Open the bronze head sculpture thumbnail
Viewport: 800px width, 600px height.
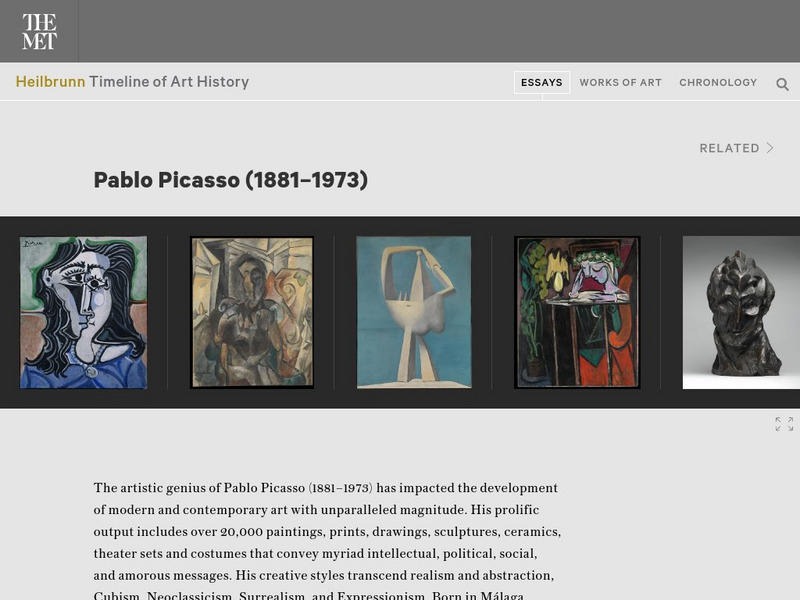click(741, 312)
